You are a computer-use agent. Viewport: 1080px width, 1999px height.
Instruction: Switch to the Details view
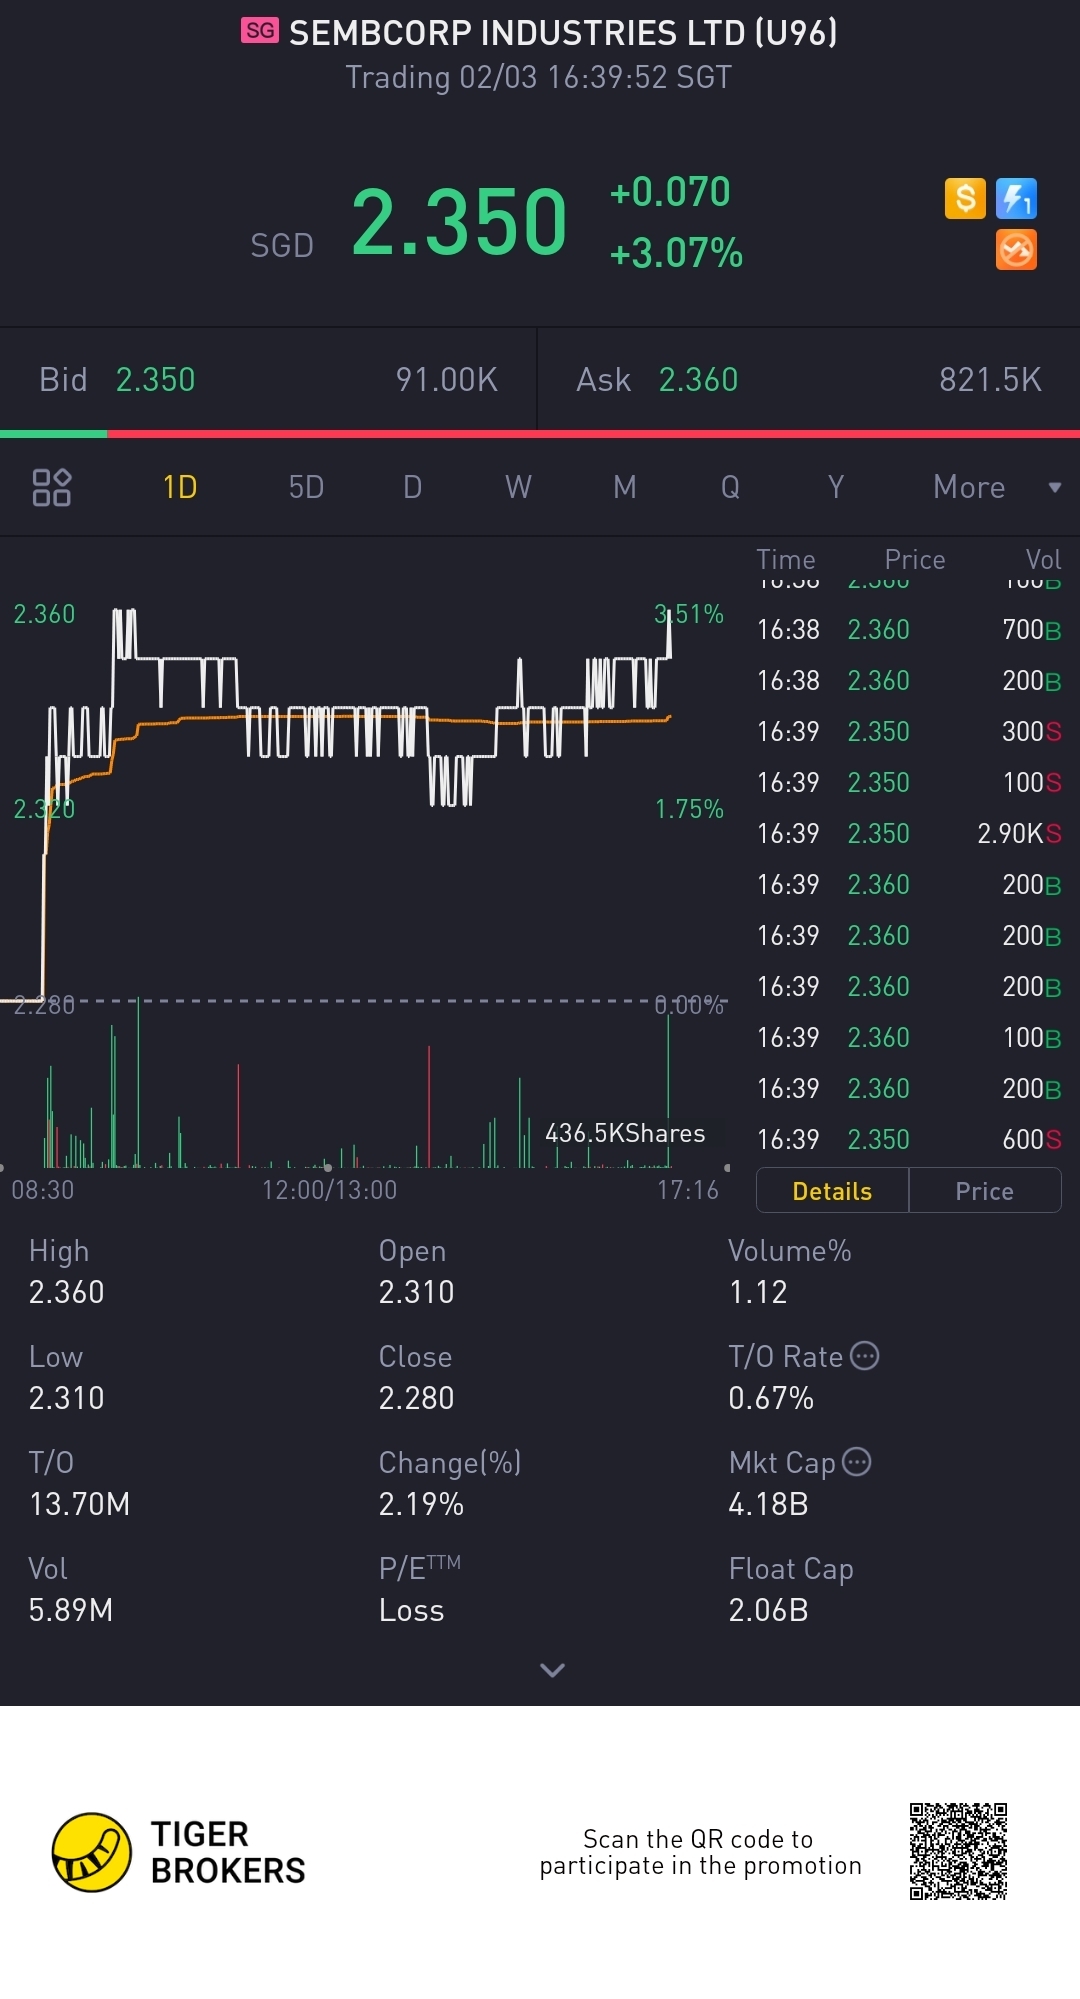pos(832,1191)
